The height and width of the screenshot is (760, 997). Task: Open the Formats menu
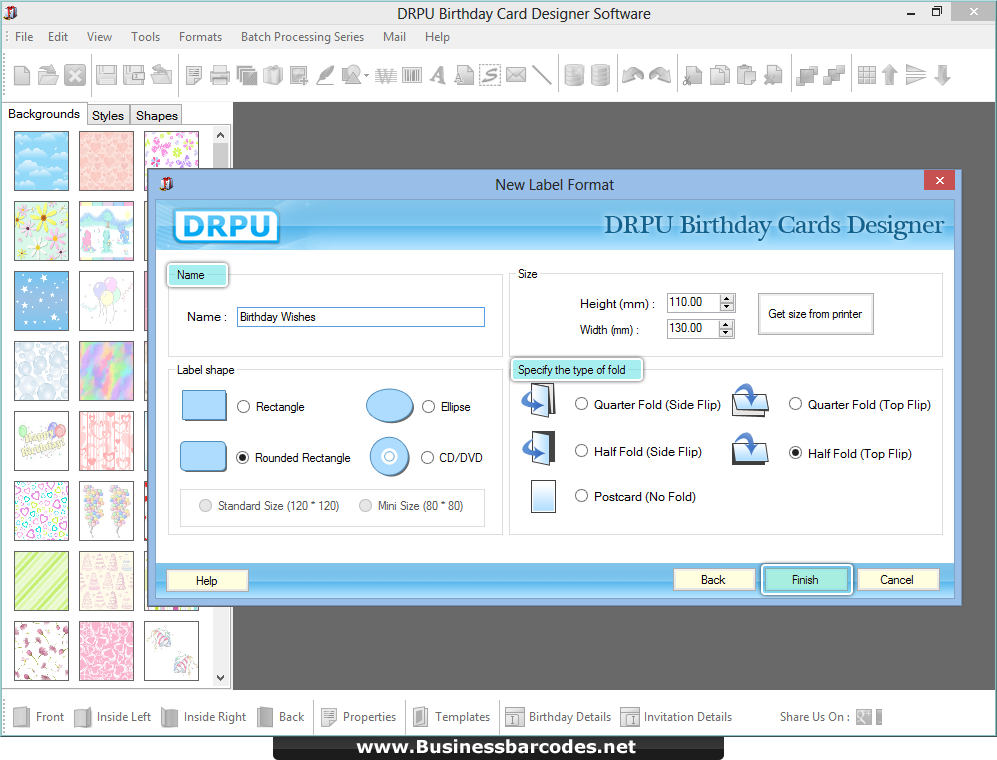(200, 37)
